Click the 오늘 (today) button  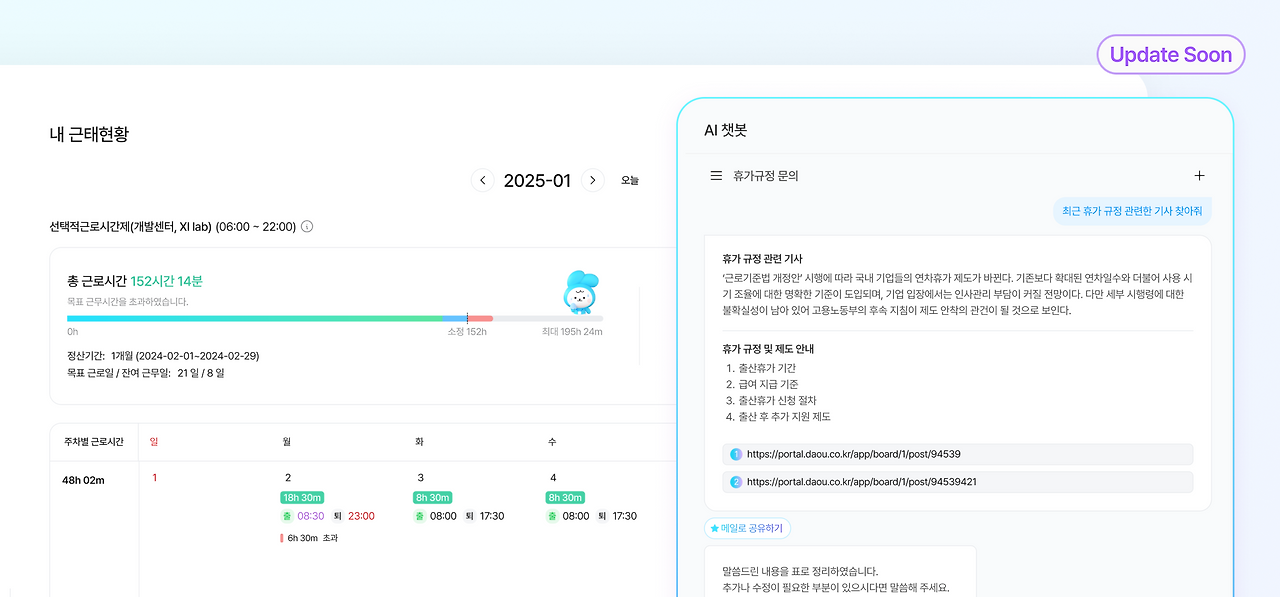pos(630,181)
